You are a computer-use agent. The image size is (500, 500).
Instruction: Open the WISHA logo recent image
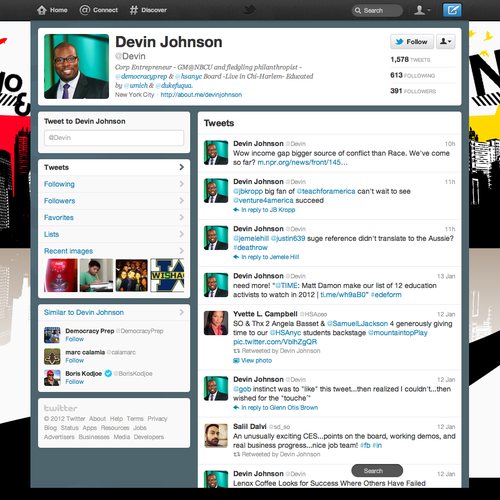click(167, 275)
